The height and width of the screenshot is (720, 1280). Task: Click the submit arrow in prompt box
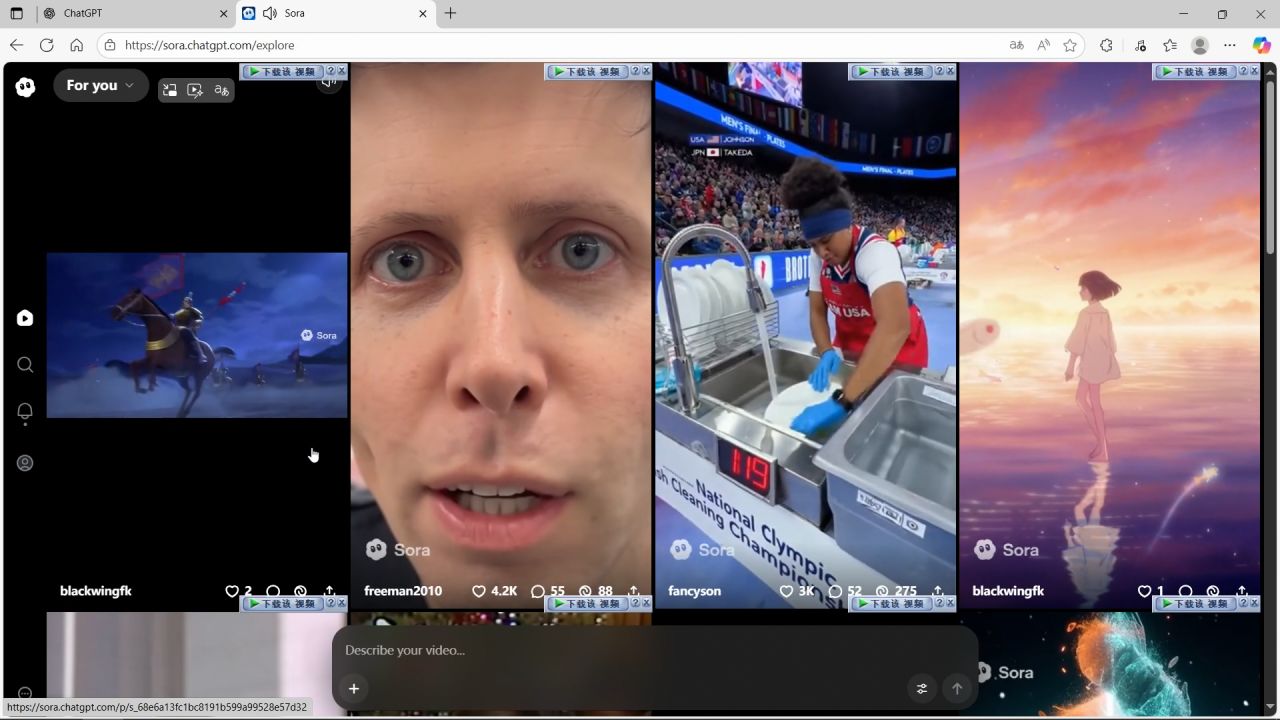(x=957, y=688)
